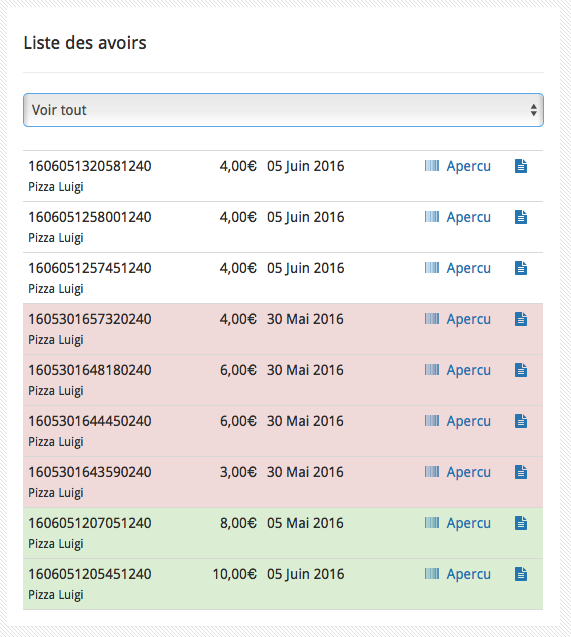Open document icon for credit 160605132058124​0
Screen dimensions: 571x637
click(521, 166)
